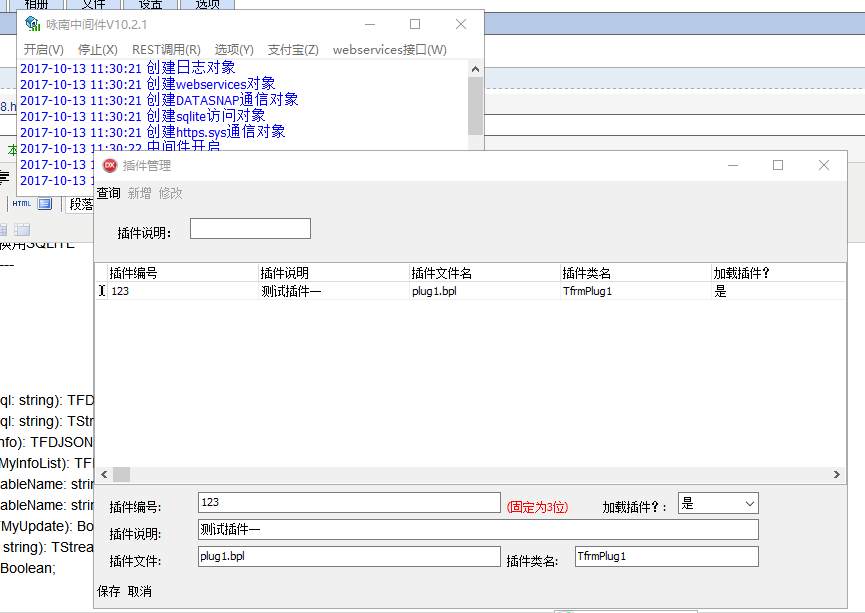This screenshot has height=613, width=865.
Task: Open the 加载插件 dropdown showing 是
Action: tap(718, 503)
